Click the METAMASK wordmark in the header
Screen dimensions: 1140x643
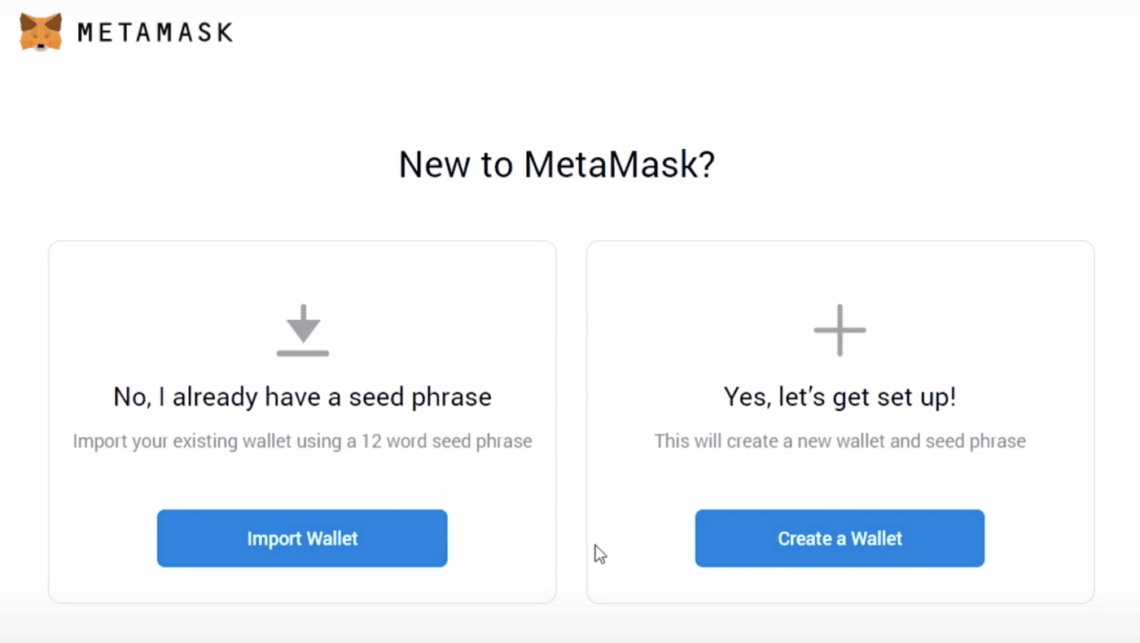155,31
